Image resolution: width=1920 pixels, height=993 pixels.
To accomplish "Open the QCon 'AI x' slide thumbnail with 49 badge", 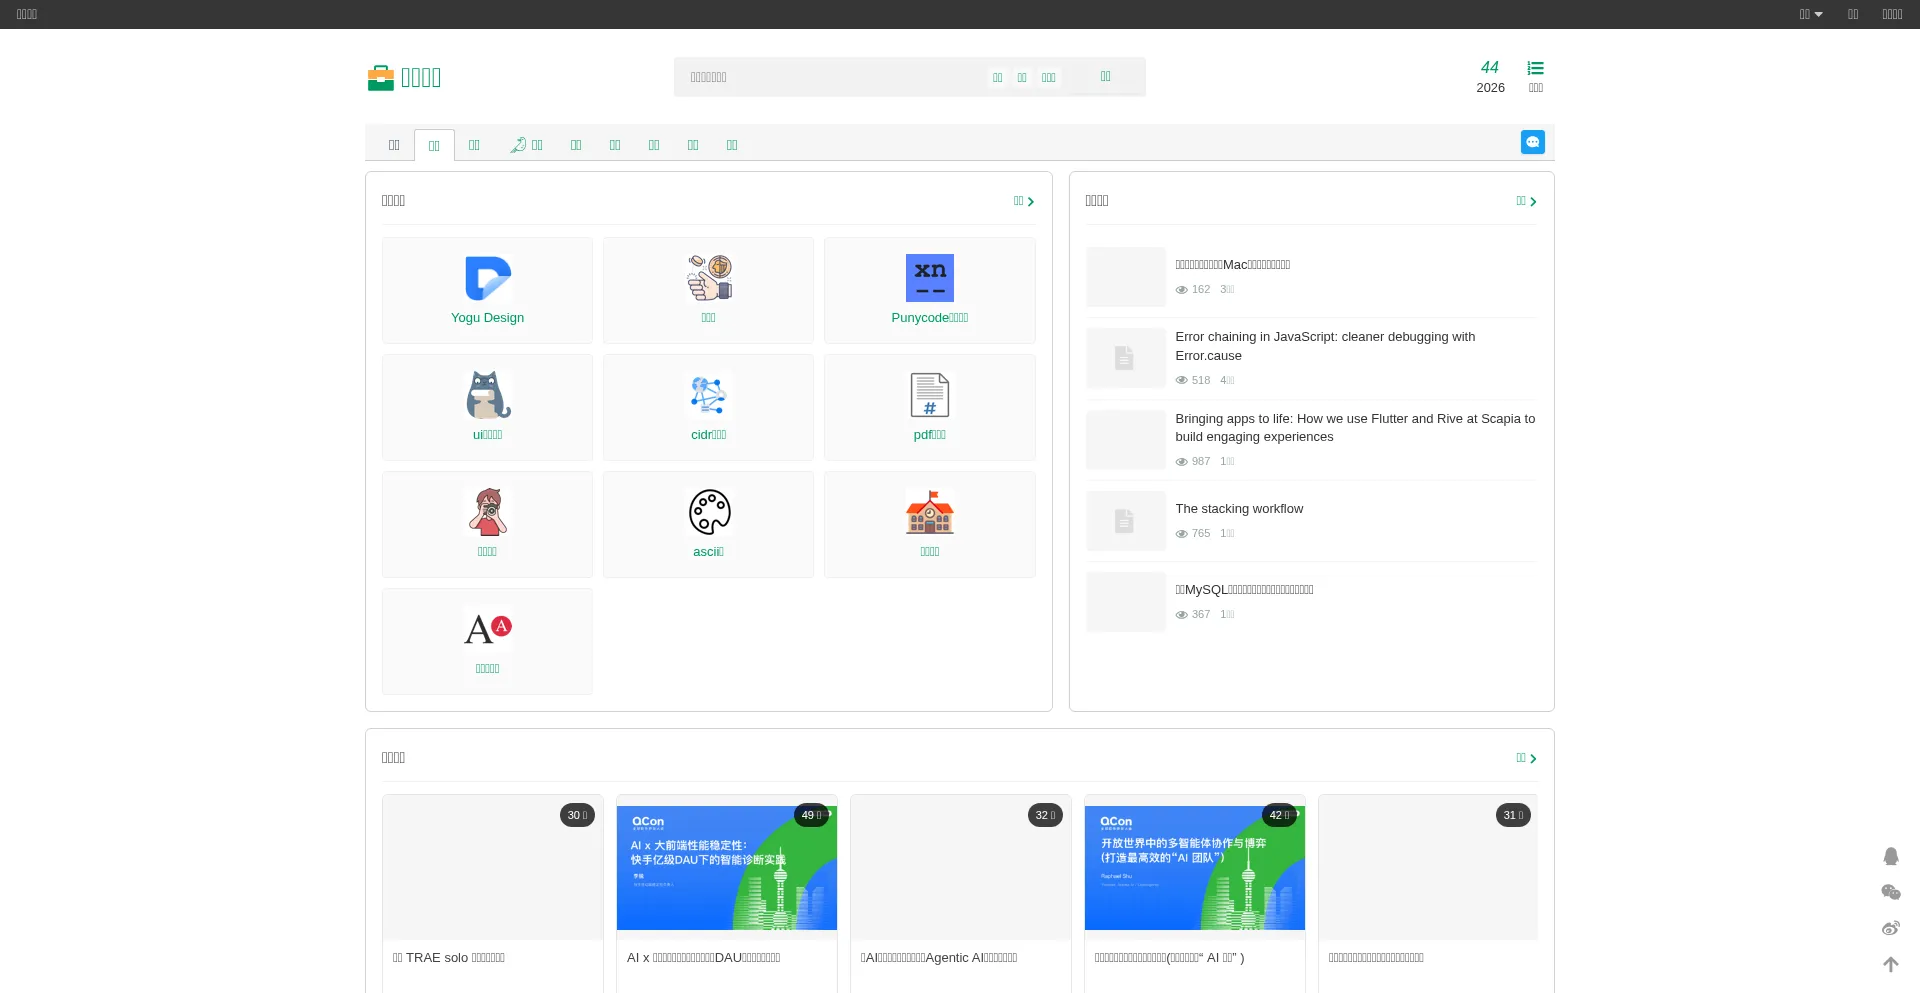I will (726, 867).
